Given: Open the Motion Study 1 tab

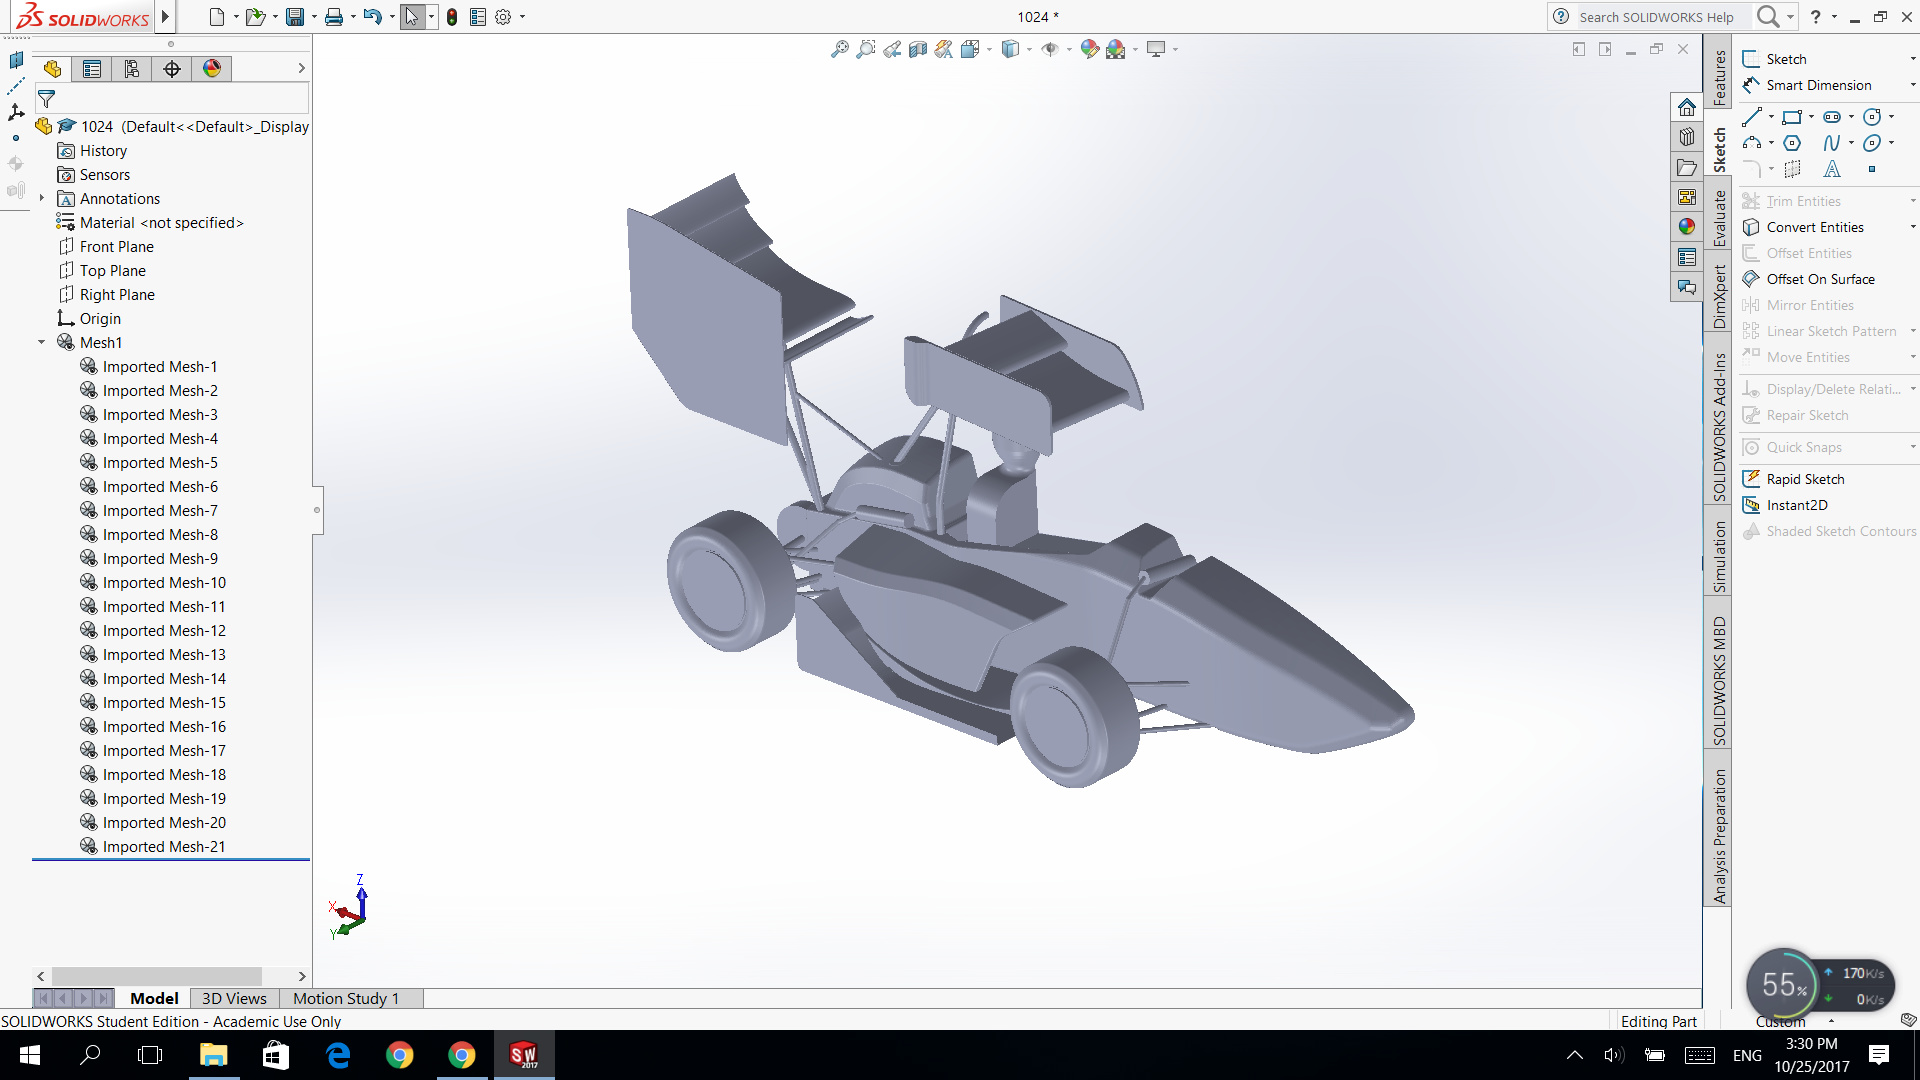Looking at the screenshot, I should (346, 998).
